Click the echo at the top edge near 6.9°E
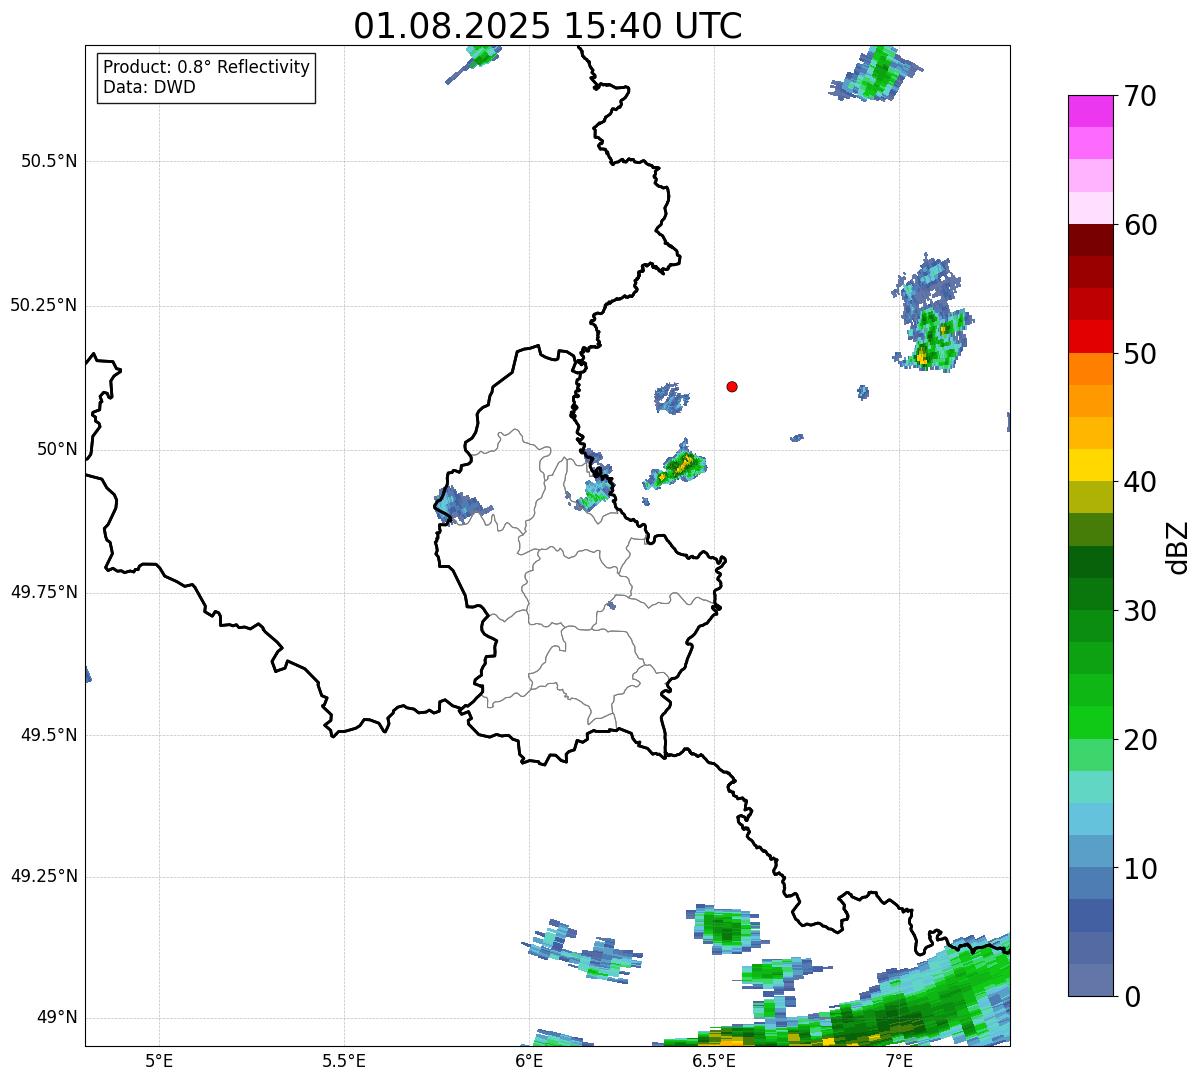This screenshot has height=1081, width=1202. coord(876,73)
